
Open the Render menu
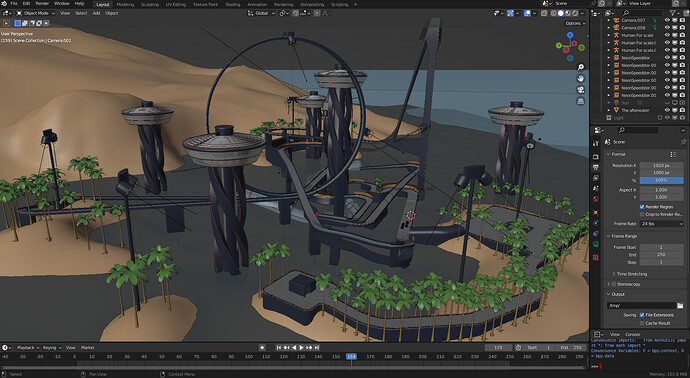[x=42, y=4]
